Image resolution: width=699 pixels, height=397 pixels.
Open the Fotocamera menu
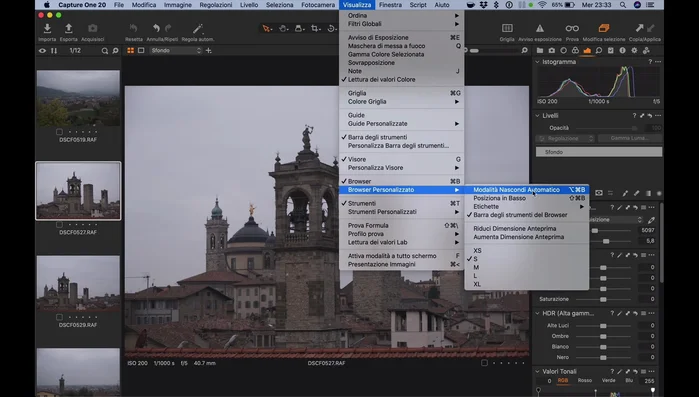318,5
